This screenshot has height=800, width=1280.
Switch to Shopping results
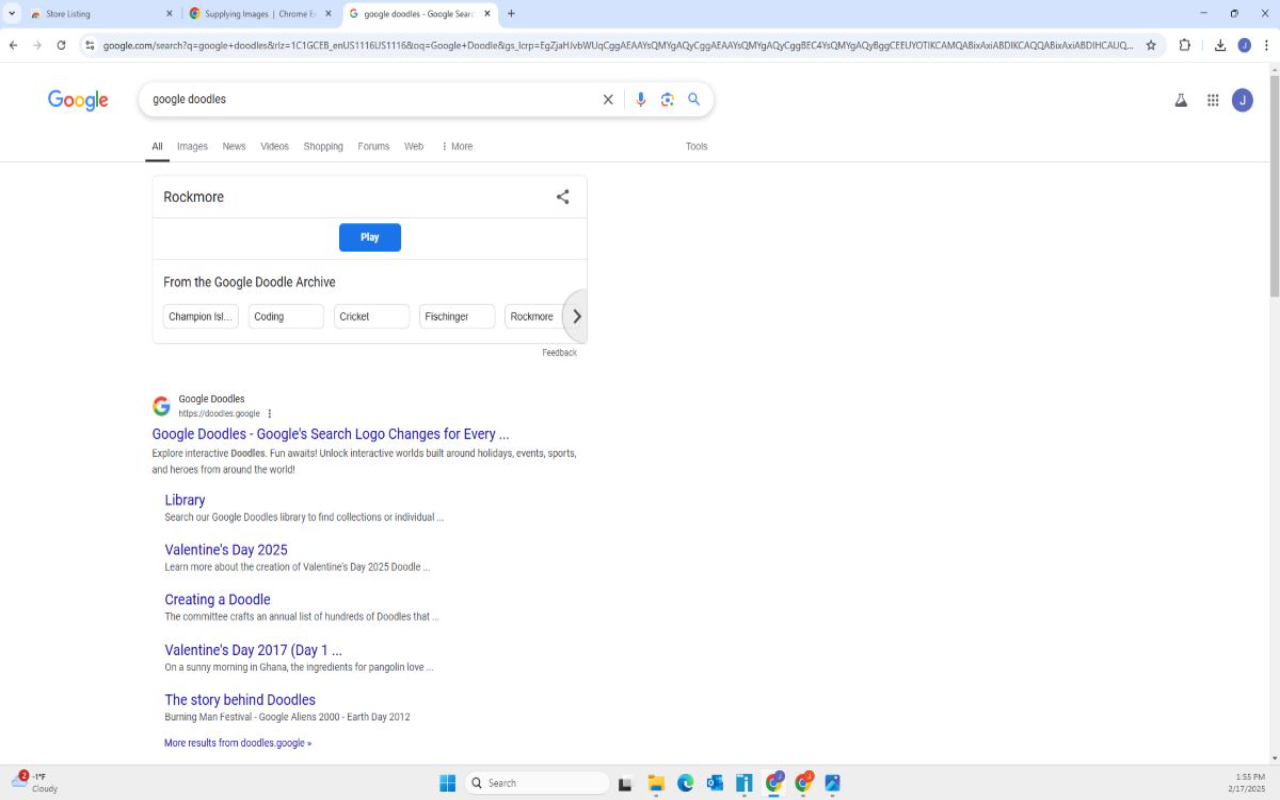click(323, 146)
